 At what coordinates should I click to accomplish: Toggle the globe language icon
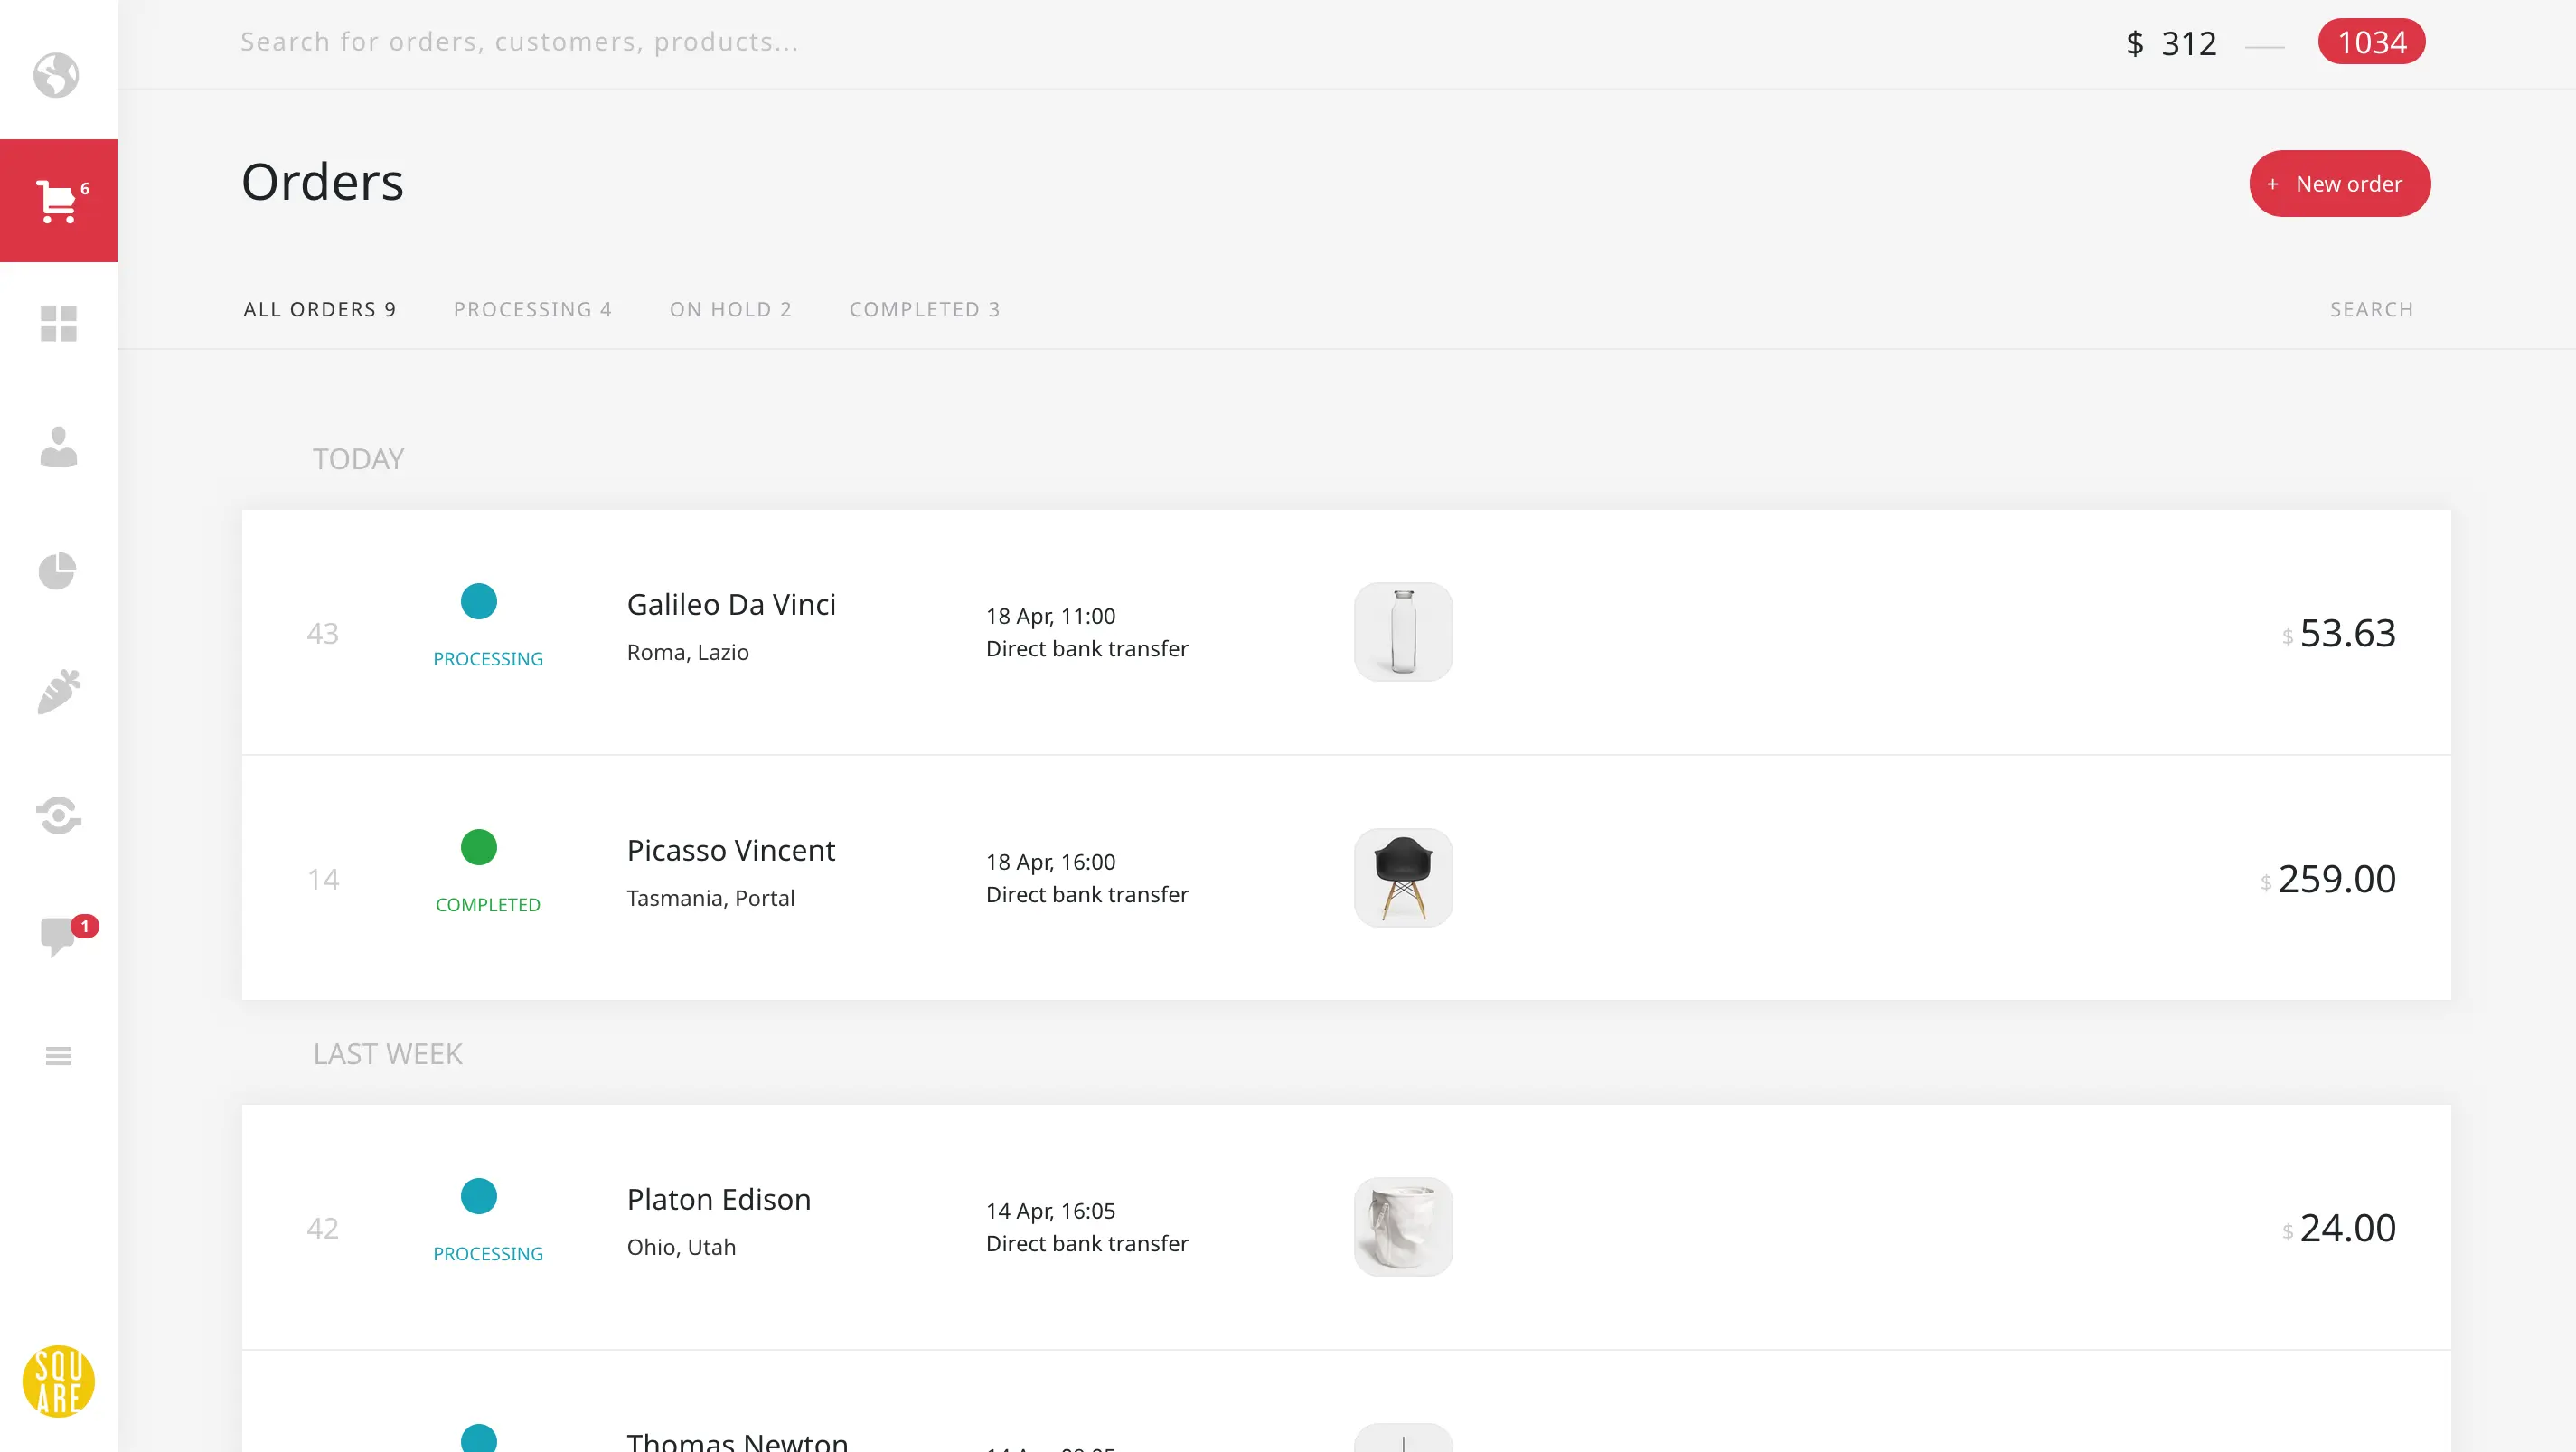(55, 74)
